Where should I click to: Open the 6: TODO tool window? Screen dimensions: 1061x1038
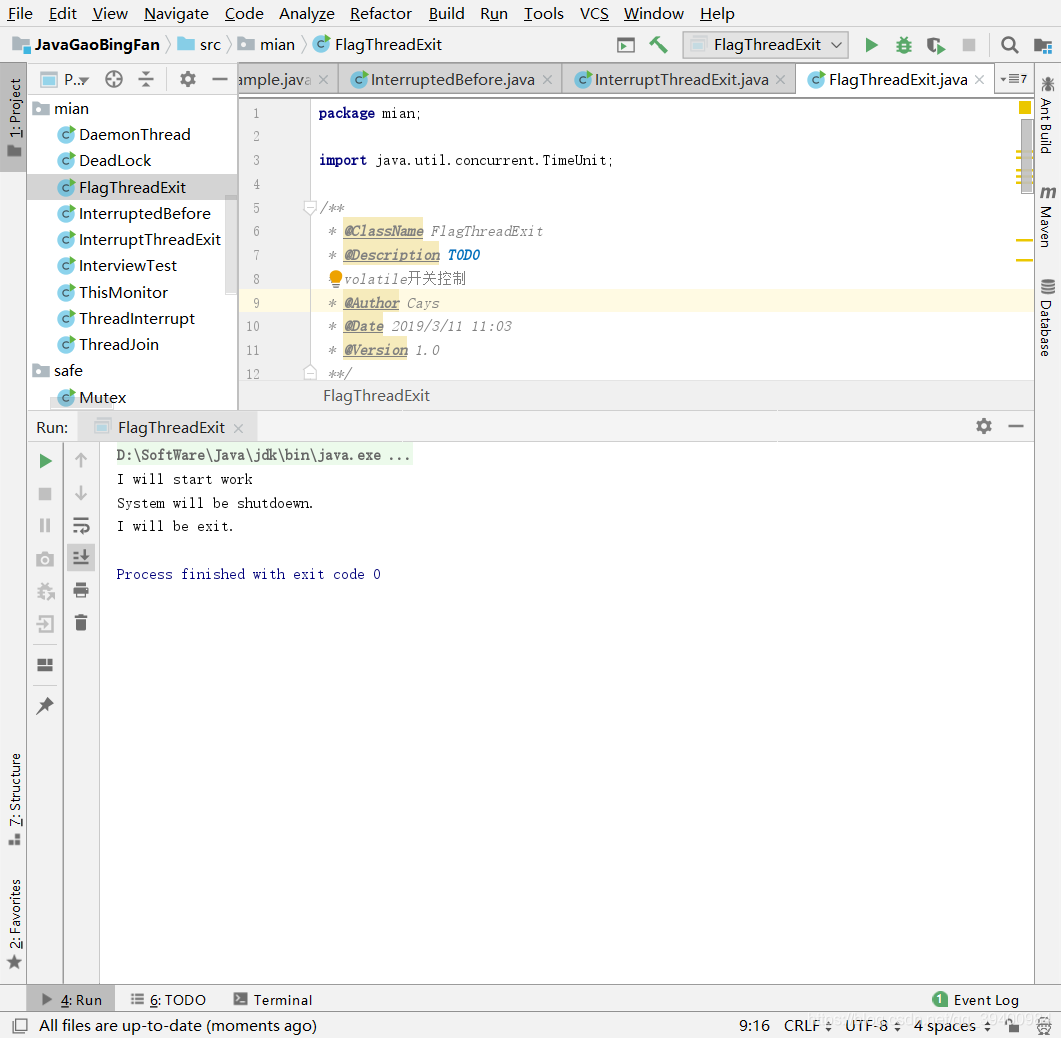tap(168, 1000)
